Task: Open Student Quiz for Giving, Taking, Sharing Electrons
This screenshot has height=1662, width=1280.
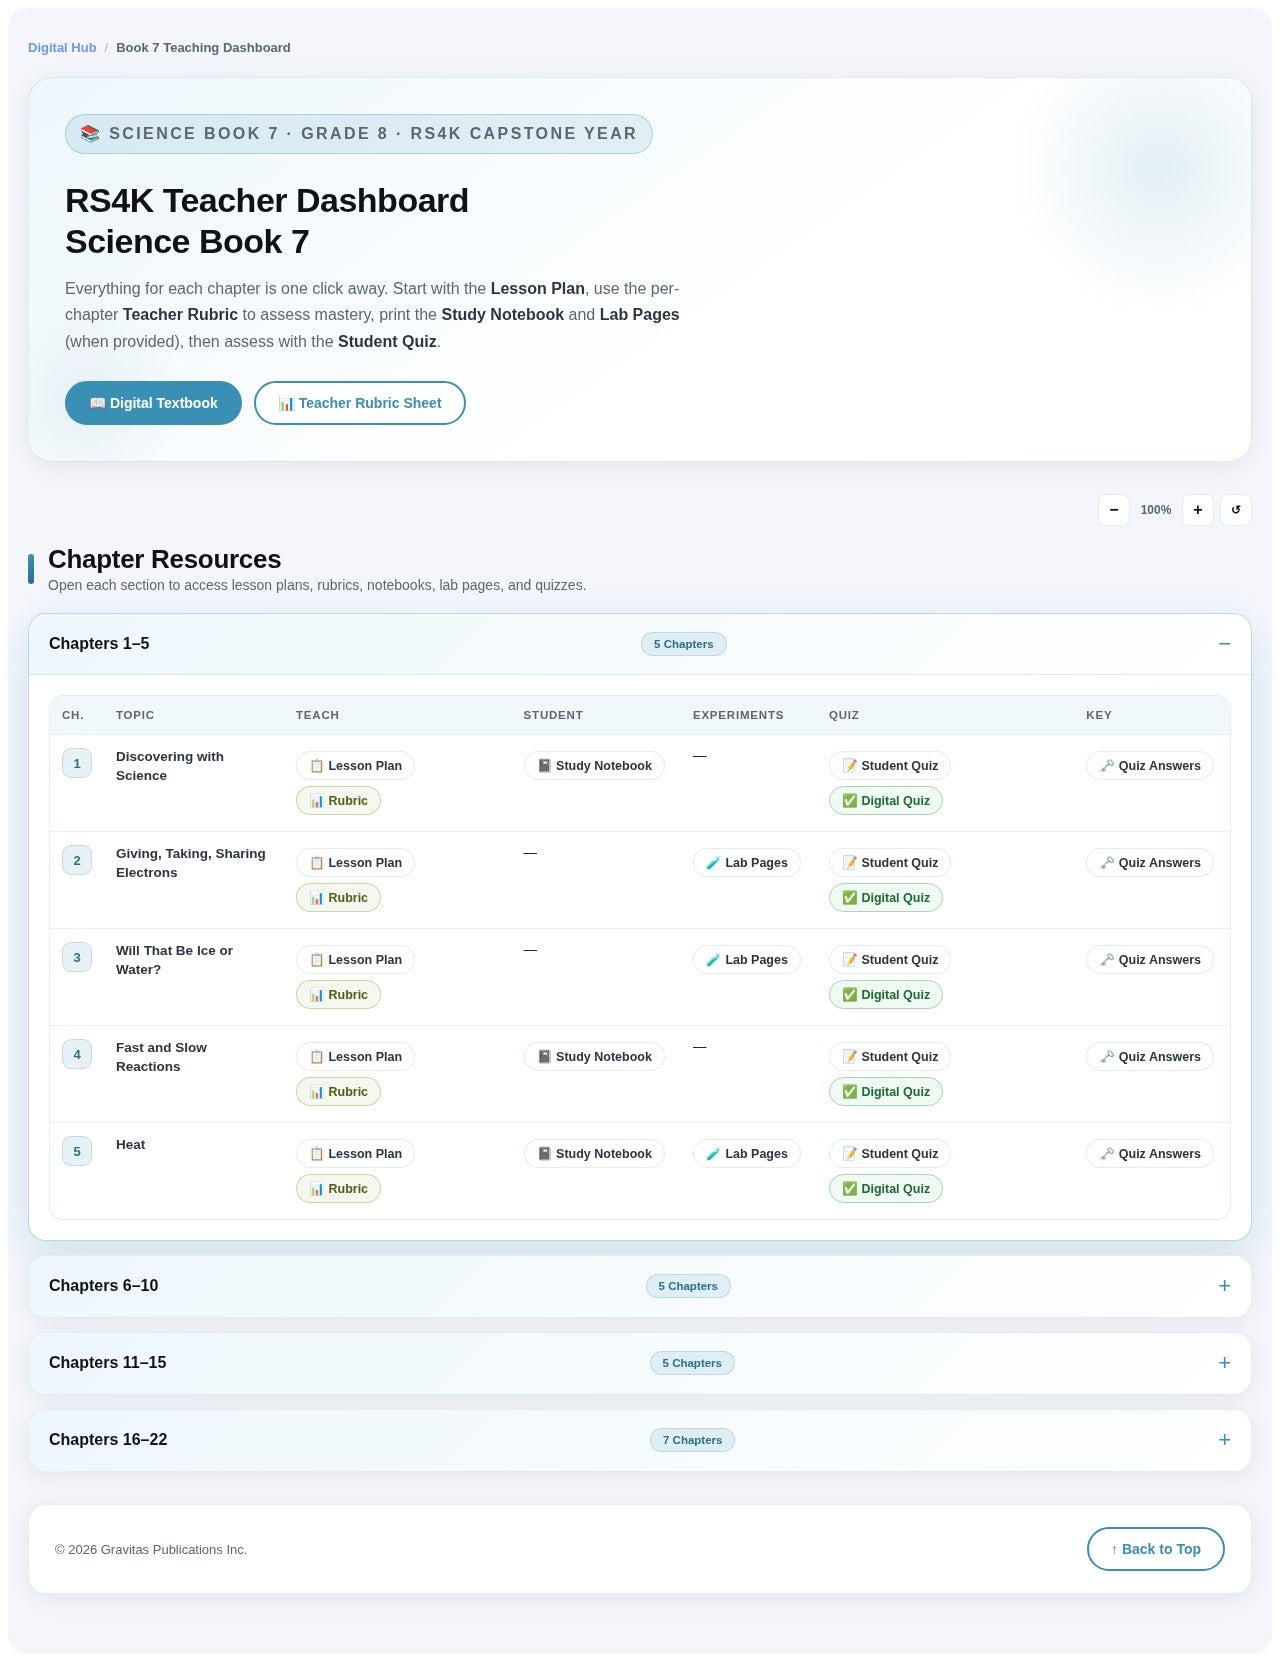Action: pyautogui.click(x=890, y=863)
